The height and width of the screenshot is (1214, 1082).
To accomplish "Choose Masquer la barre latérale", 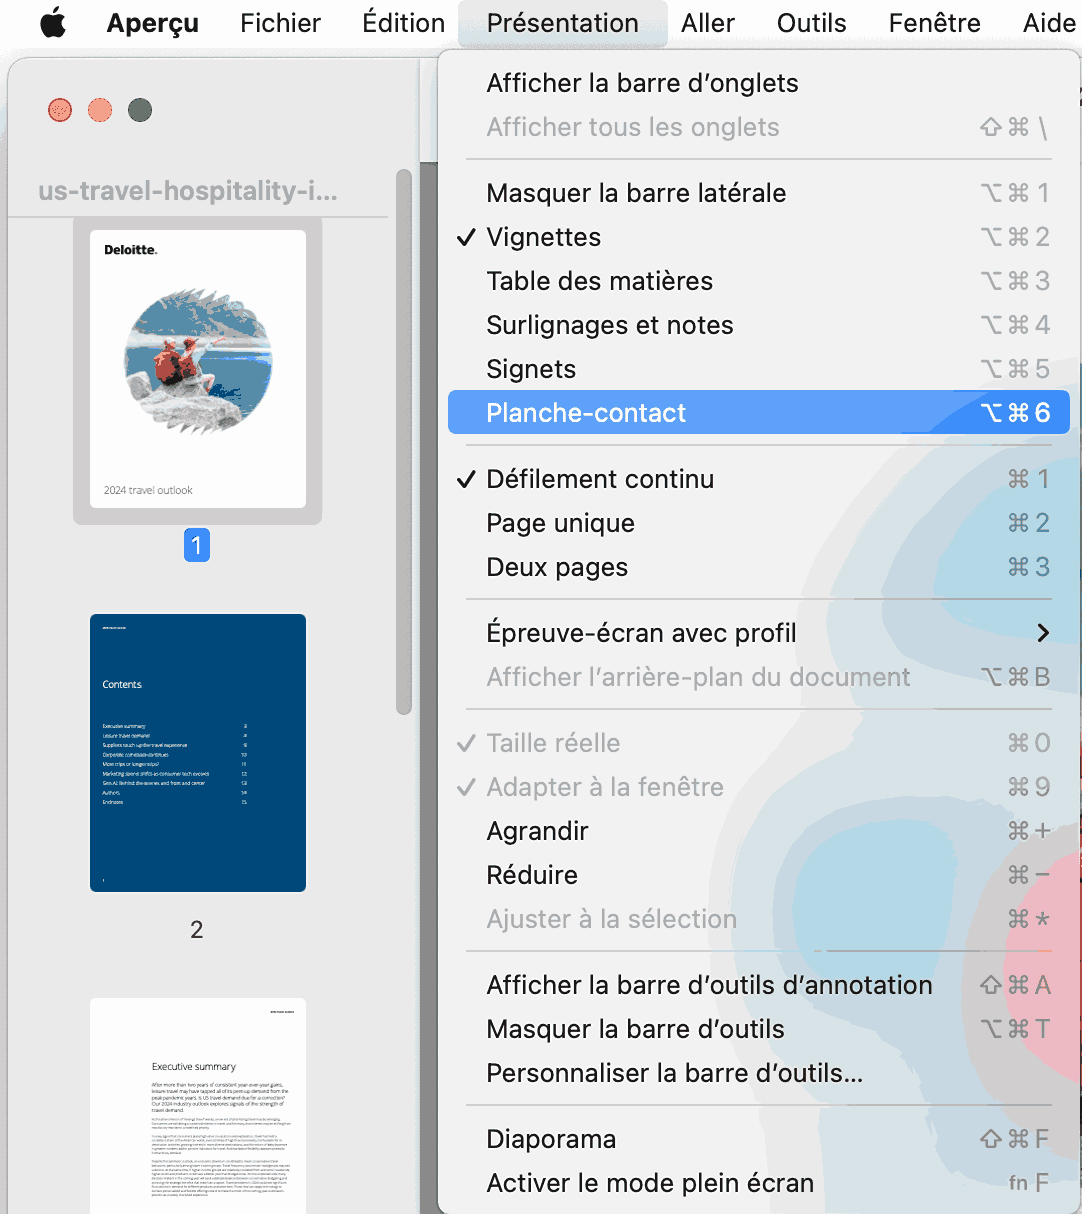I will [x=759, y=193].
